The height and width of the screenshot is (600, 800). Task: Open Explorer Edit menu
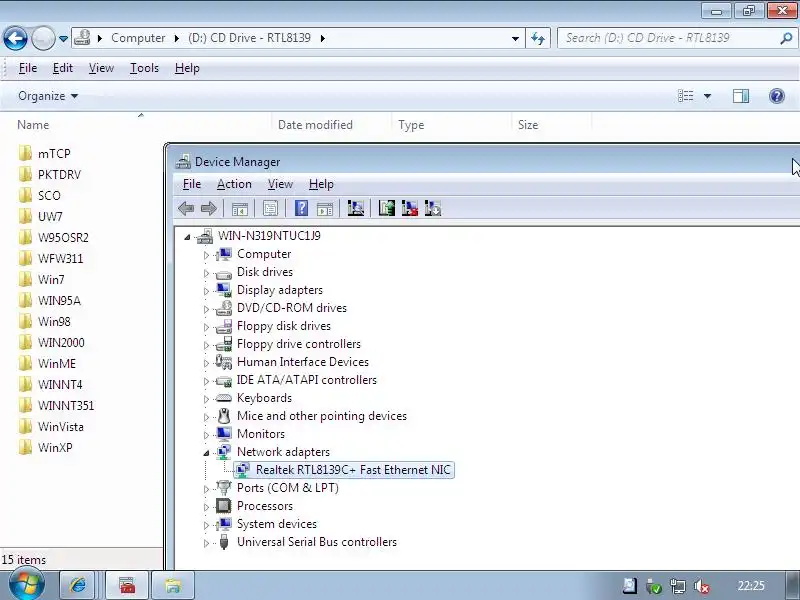click(63, 68)
